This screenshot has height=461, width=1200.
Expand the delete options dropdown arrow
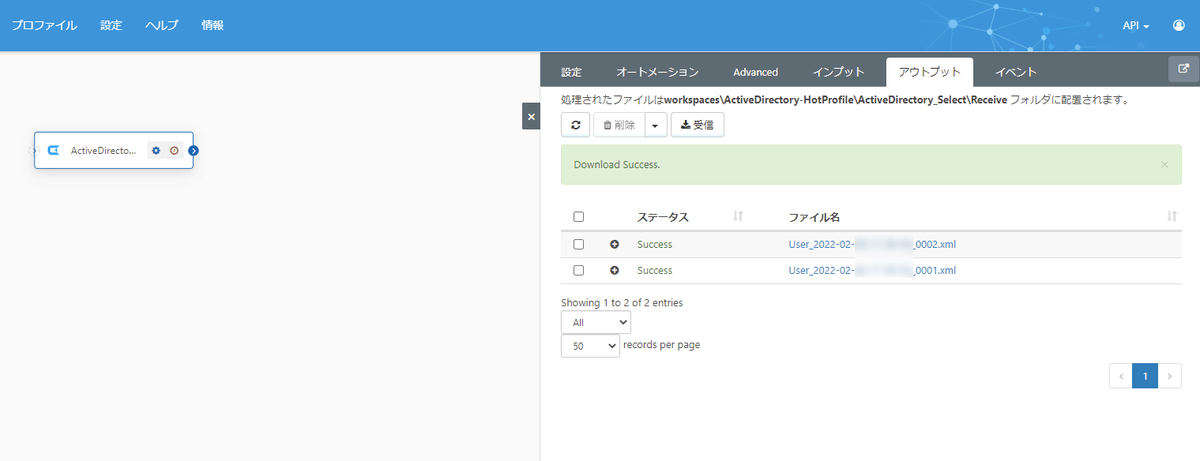coord(655,125)
